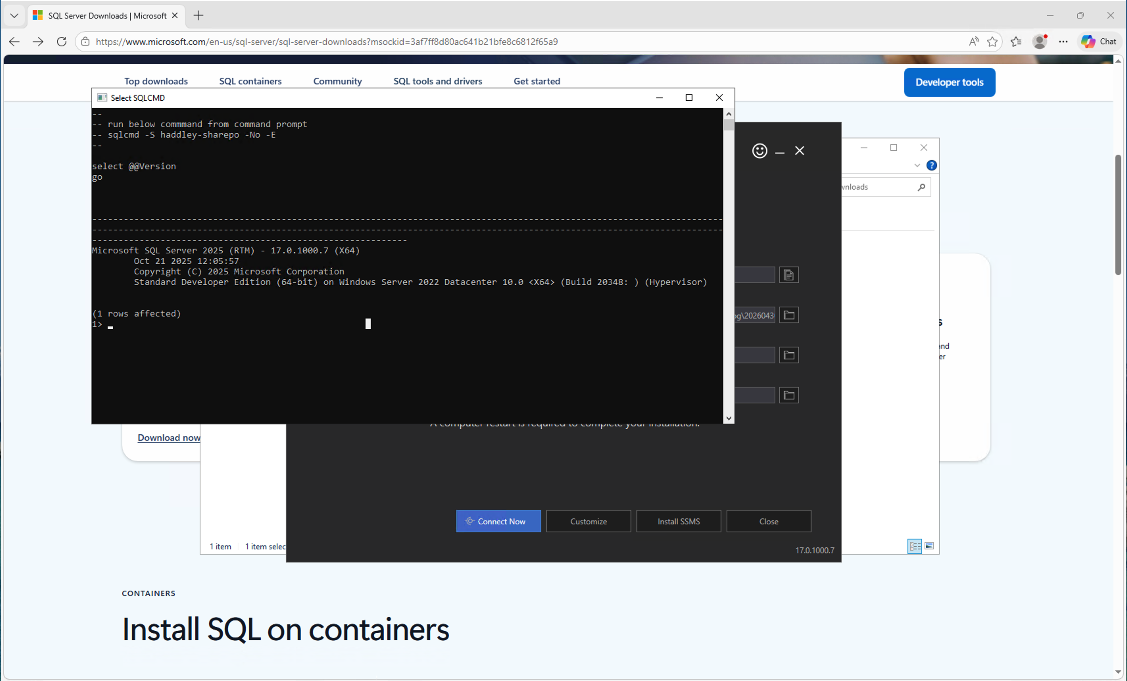Open fourth field's folder icon in installer

pyautogui.click(x=789, y=396)
